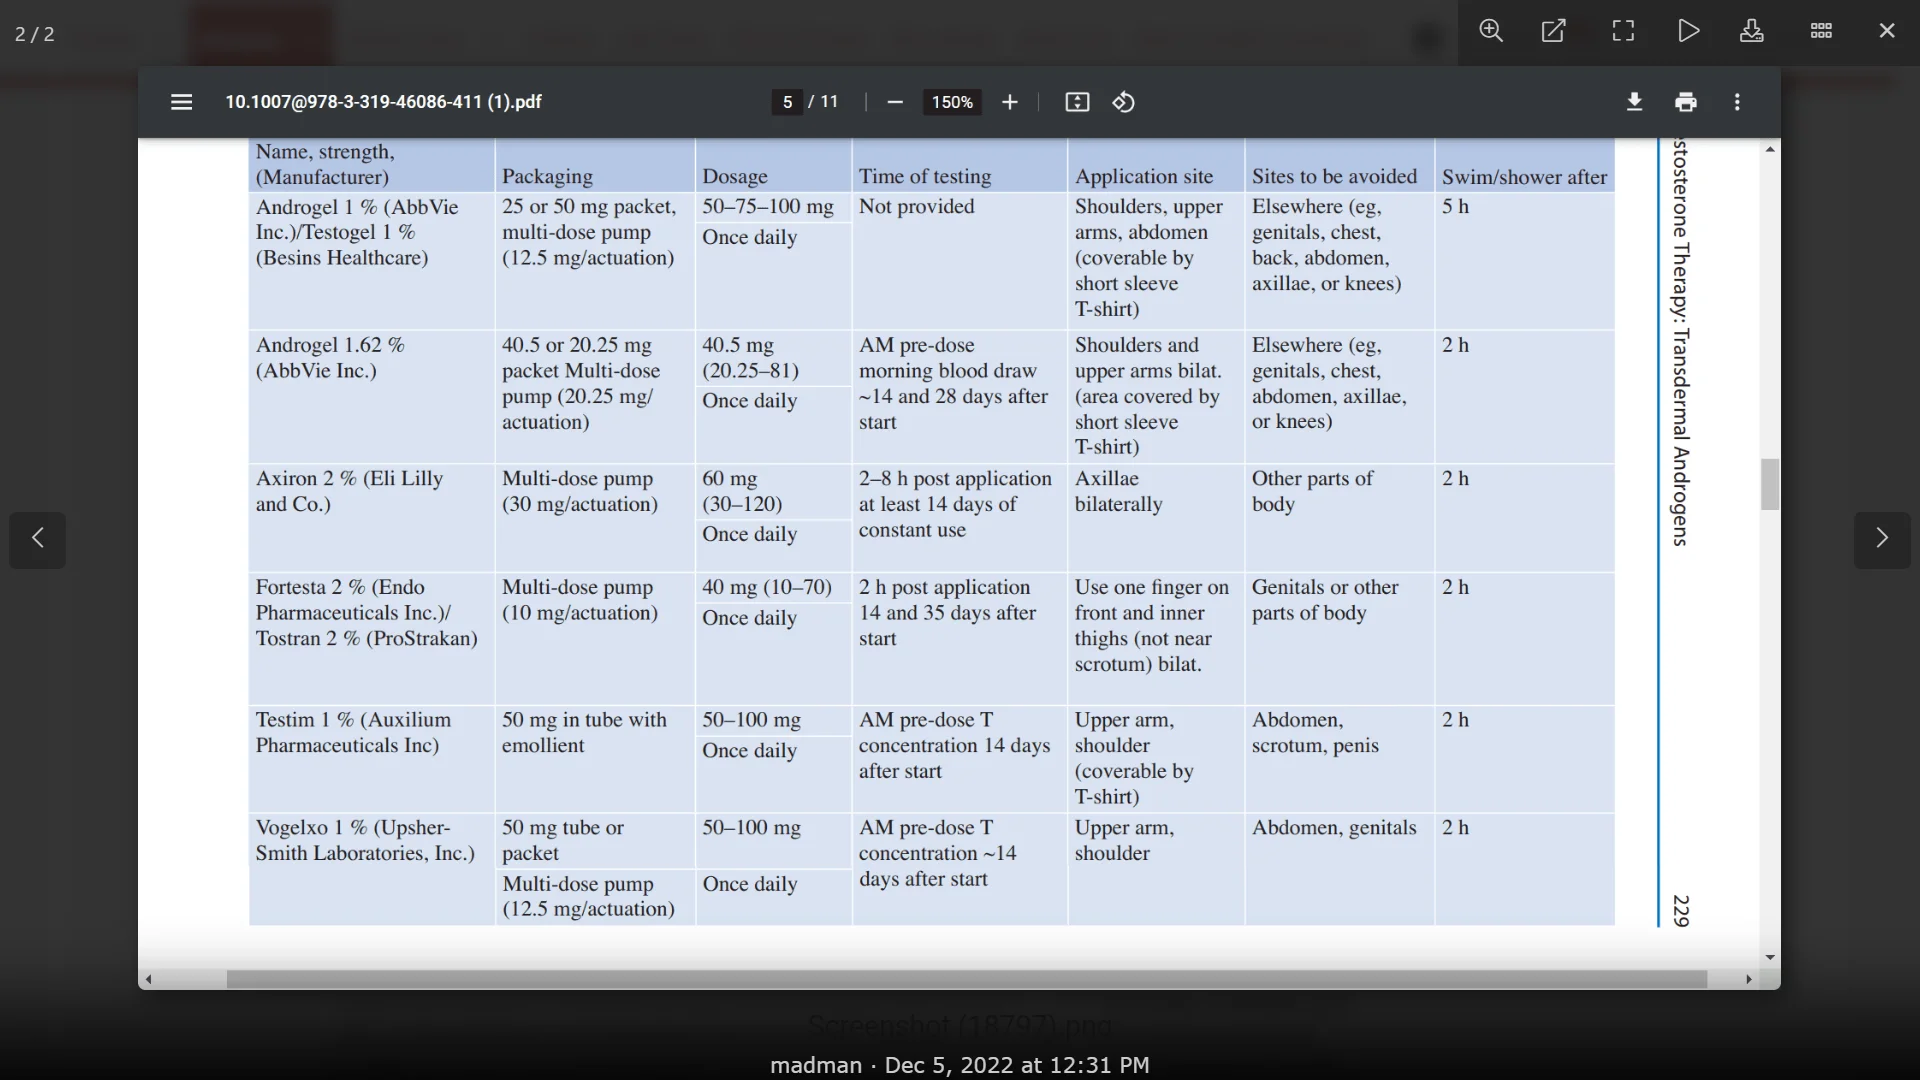Screen dimensions: 1920x1080
Task: Click the scroll down arrow
Action: (1770, 958)
